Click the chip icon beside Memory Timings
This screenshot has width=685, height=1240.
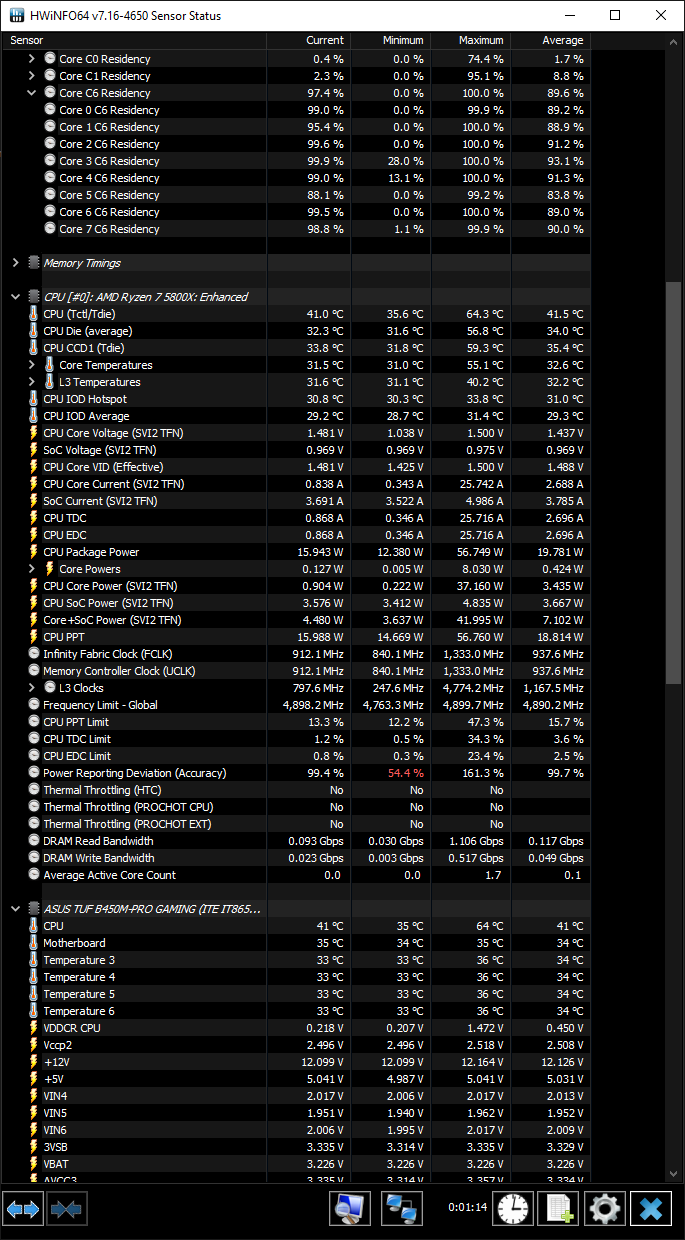coord(34,263)
